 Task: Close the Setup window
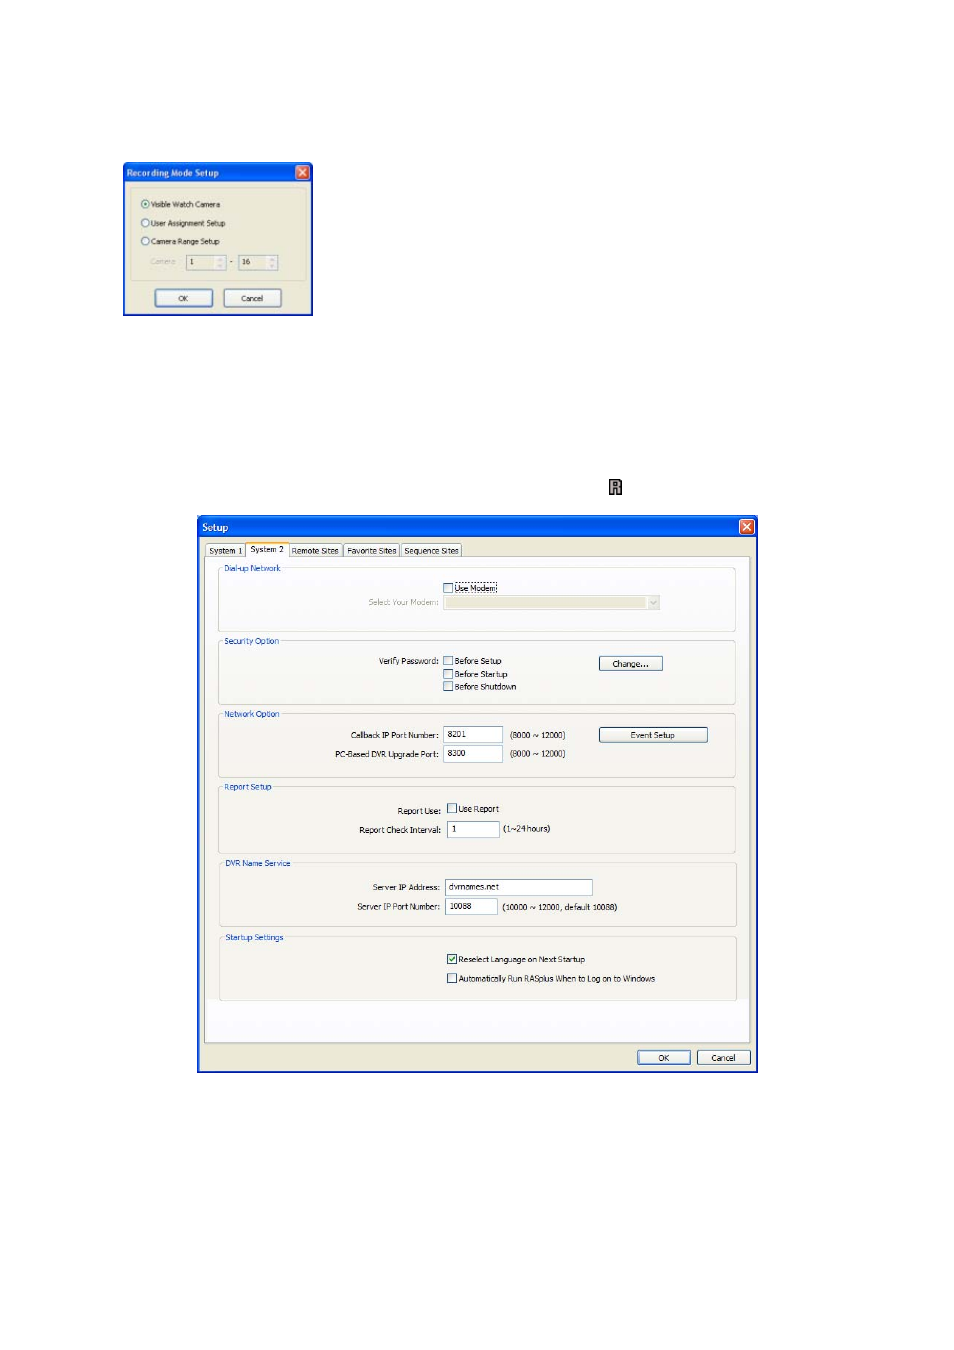coord(746,527)
